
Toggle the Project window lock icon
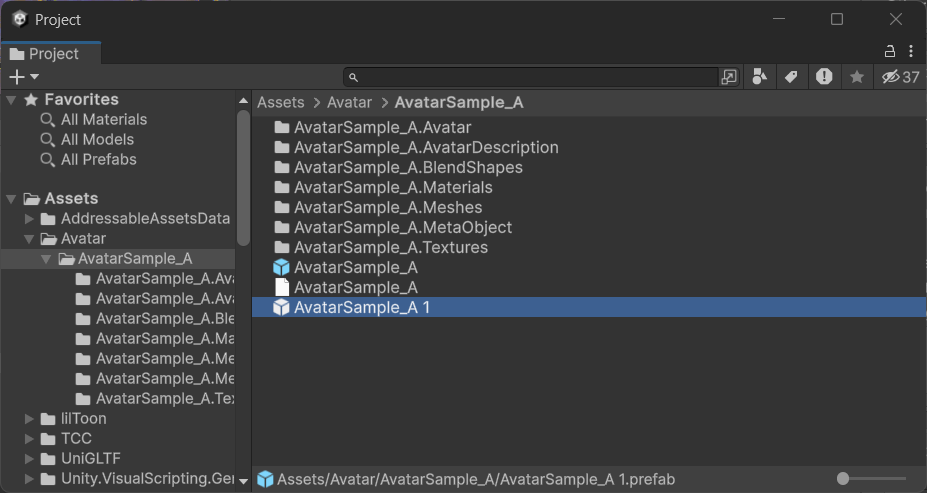(890, 51)
